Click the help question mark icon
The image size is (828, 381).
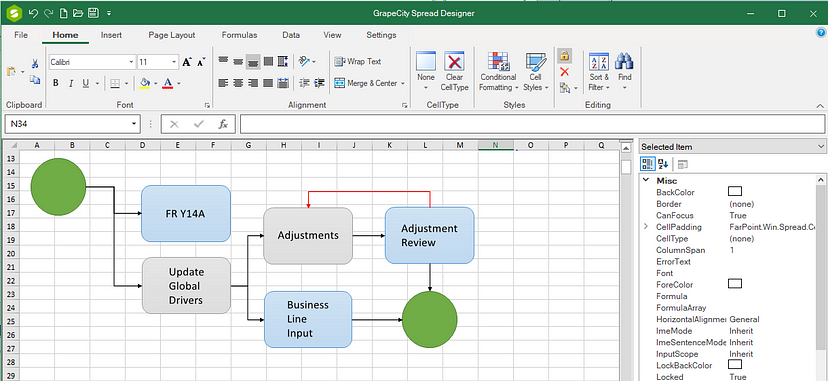pos(821,33)
